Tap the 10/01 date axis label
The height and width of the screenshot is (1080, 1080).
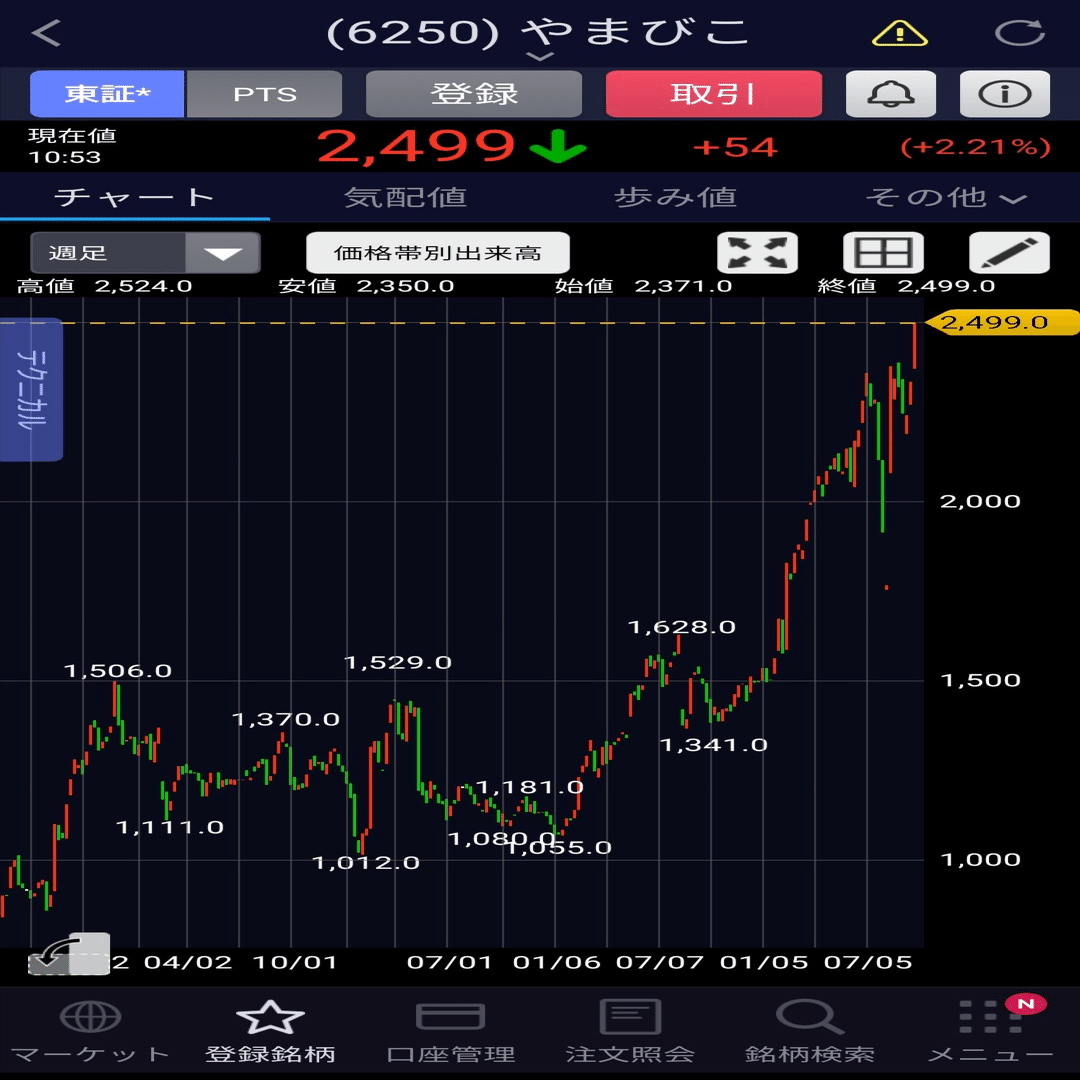tap(295, 962)
